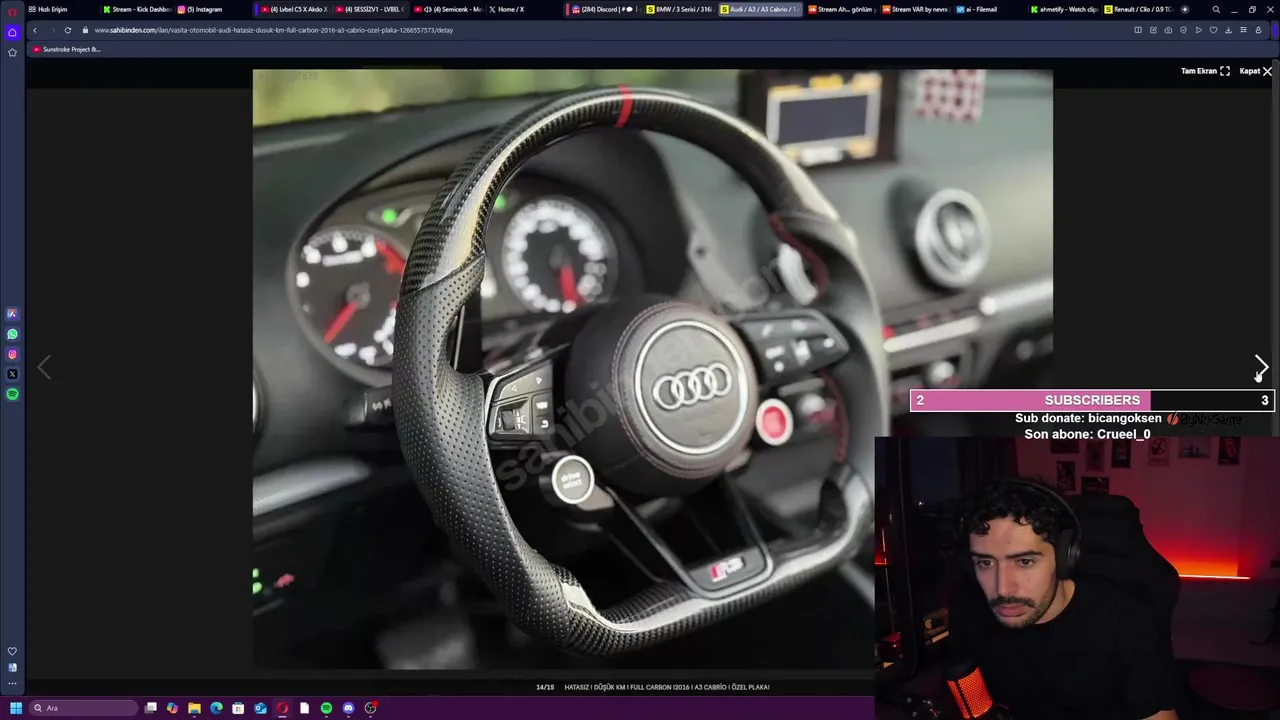Search open tabs magnifier icon
The image size is (1280, 720).
coord(1216,9)
